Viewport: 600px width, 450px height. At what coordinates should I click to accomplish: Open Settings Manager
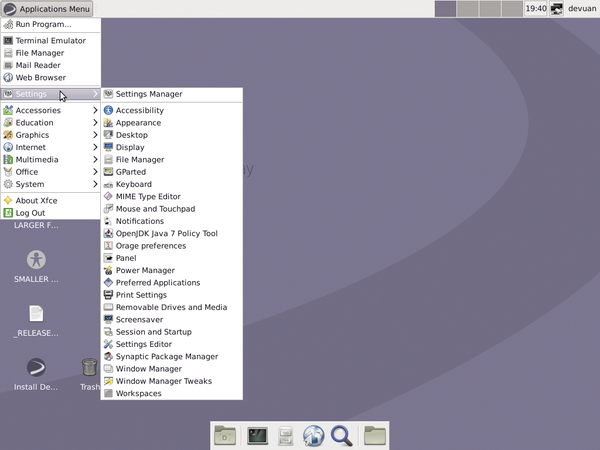tap(172, 94)
